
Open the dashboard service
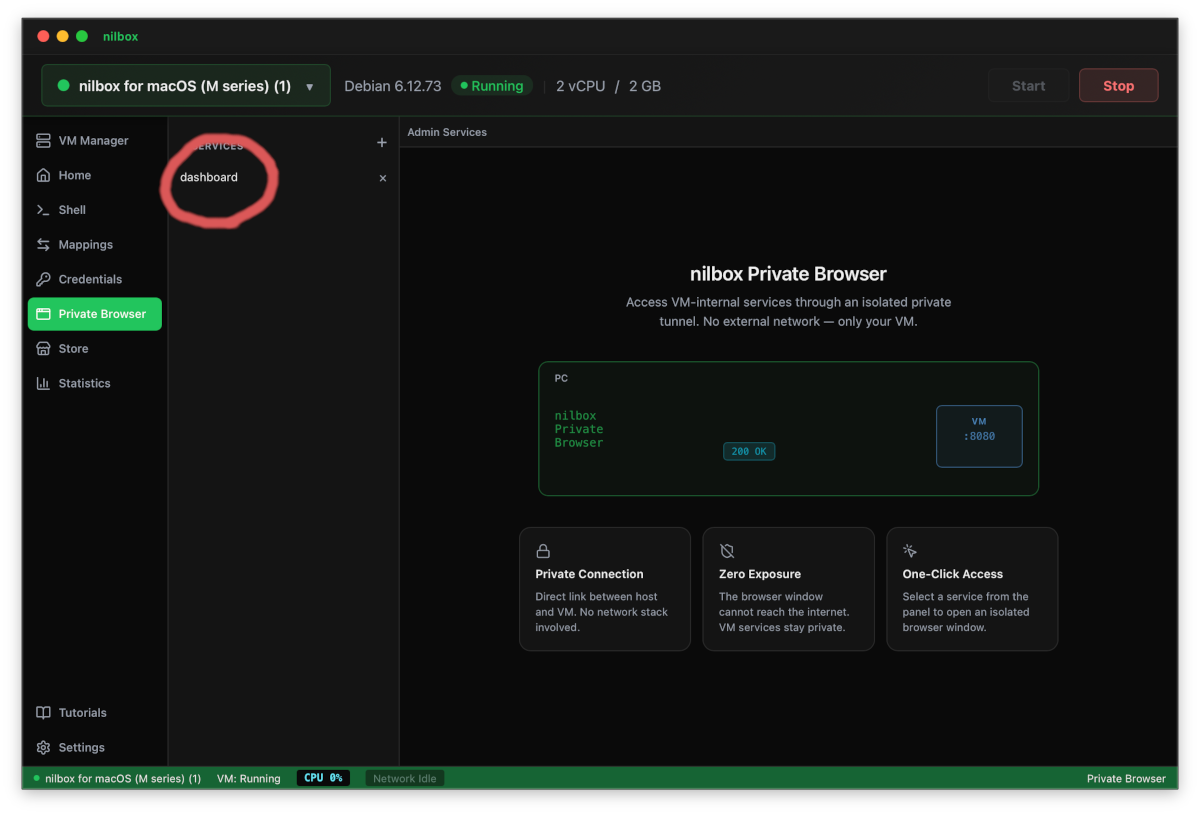tap(208, 177)
